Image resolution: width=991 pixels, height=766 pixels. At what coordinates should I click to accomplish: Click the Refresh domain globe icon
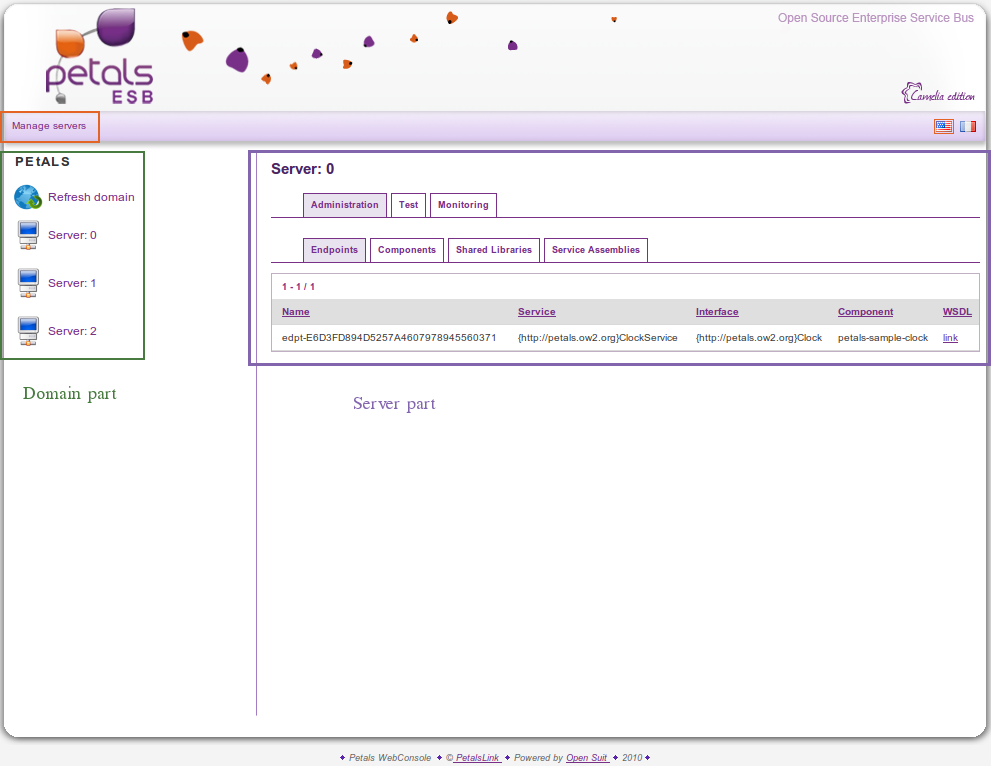[x=27, y=197]
